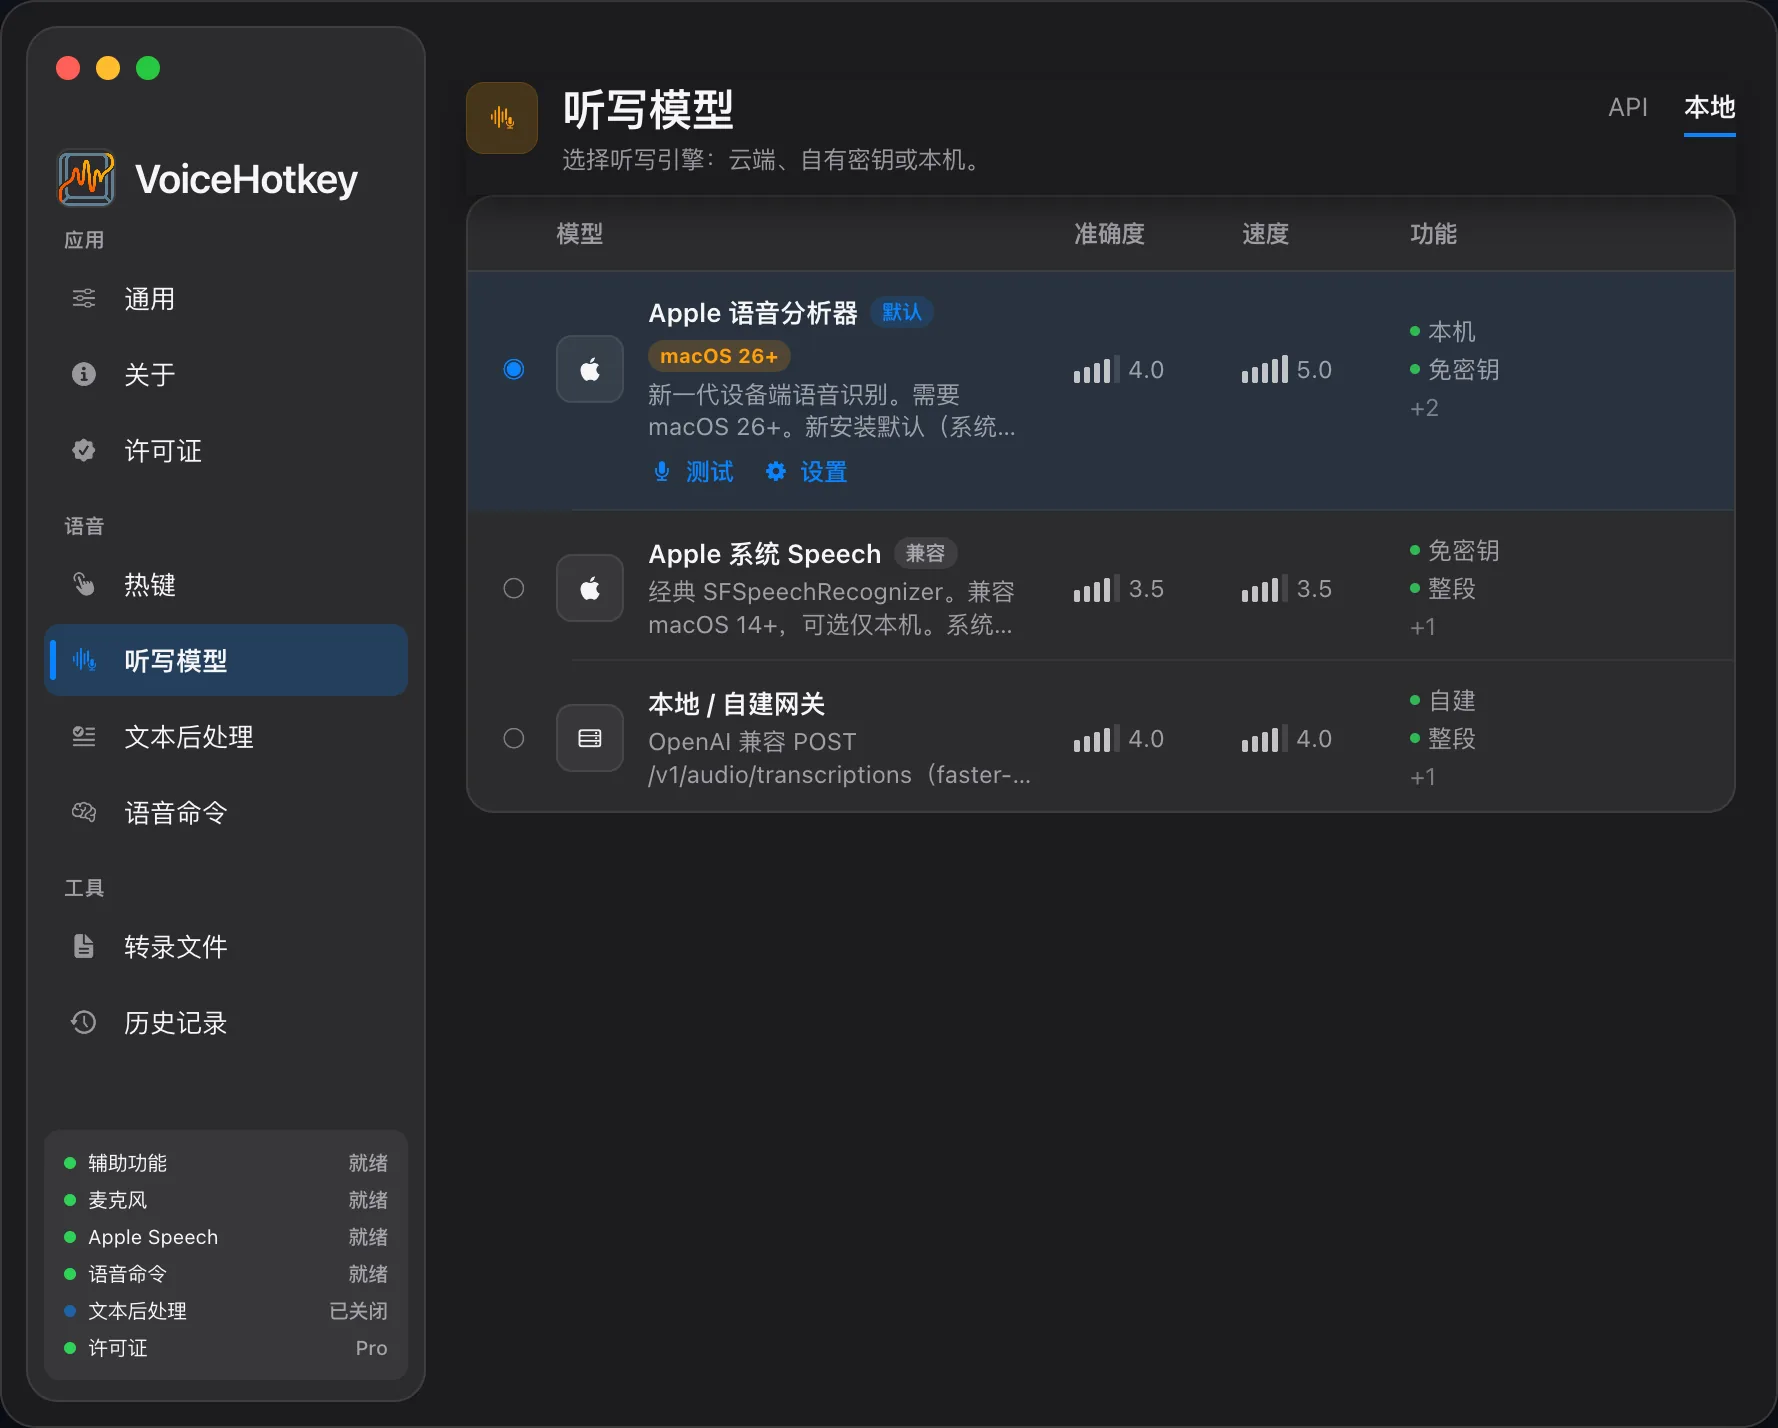Click 语音命令 status row in status panel
The width and height of the screenshot is (1778, 1428).
226,1273
